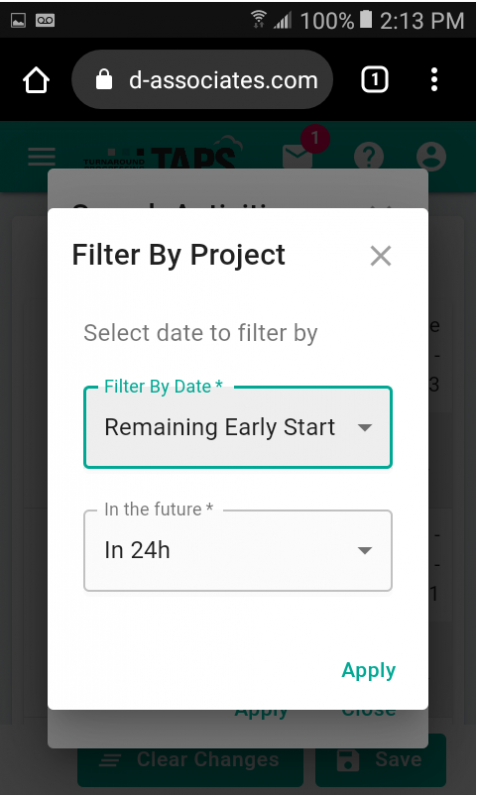Close the Filter By Project dialog
Image resolution: width=477 pixels, height=796 pixels.
tap(381, 256)
